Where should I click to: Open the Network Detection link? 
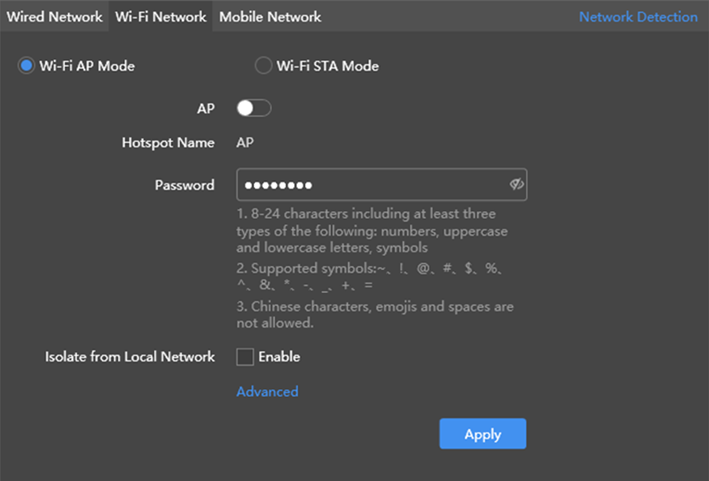[x=638, y=17]
